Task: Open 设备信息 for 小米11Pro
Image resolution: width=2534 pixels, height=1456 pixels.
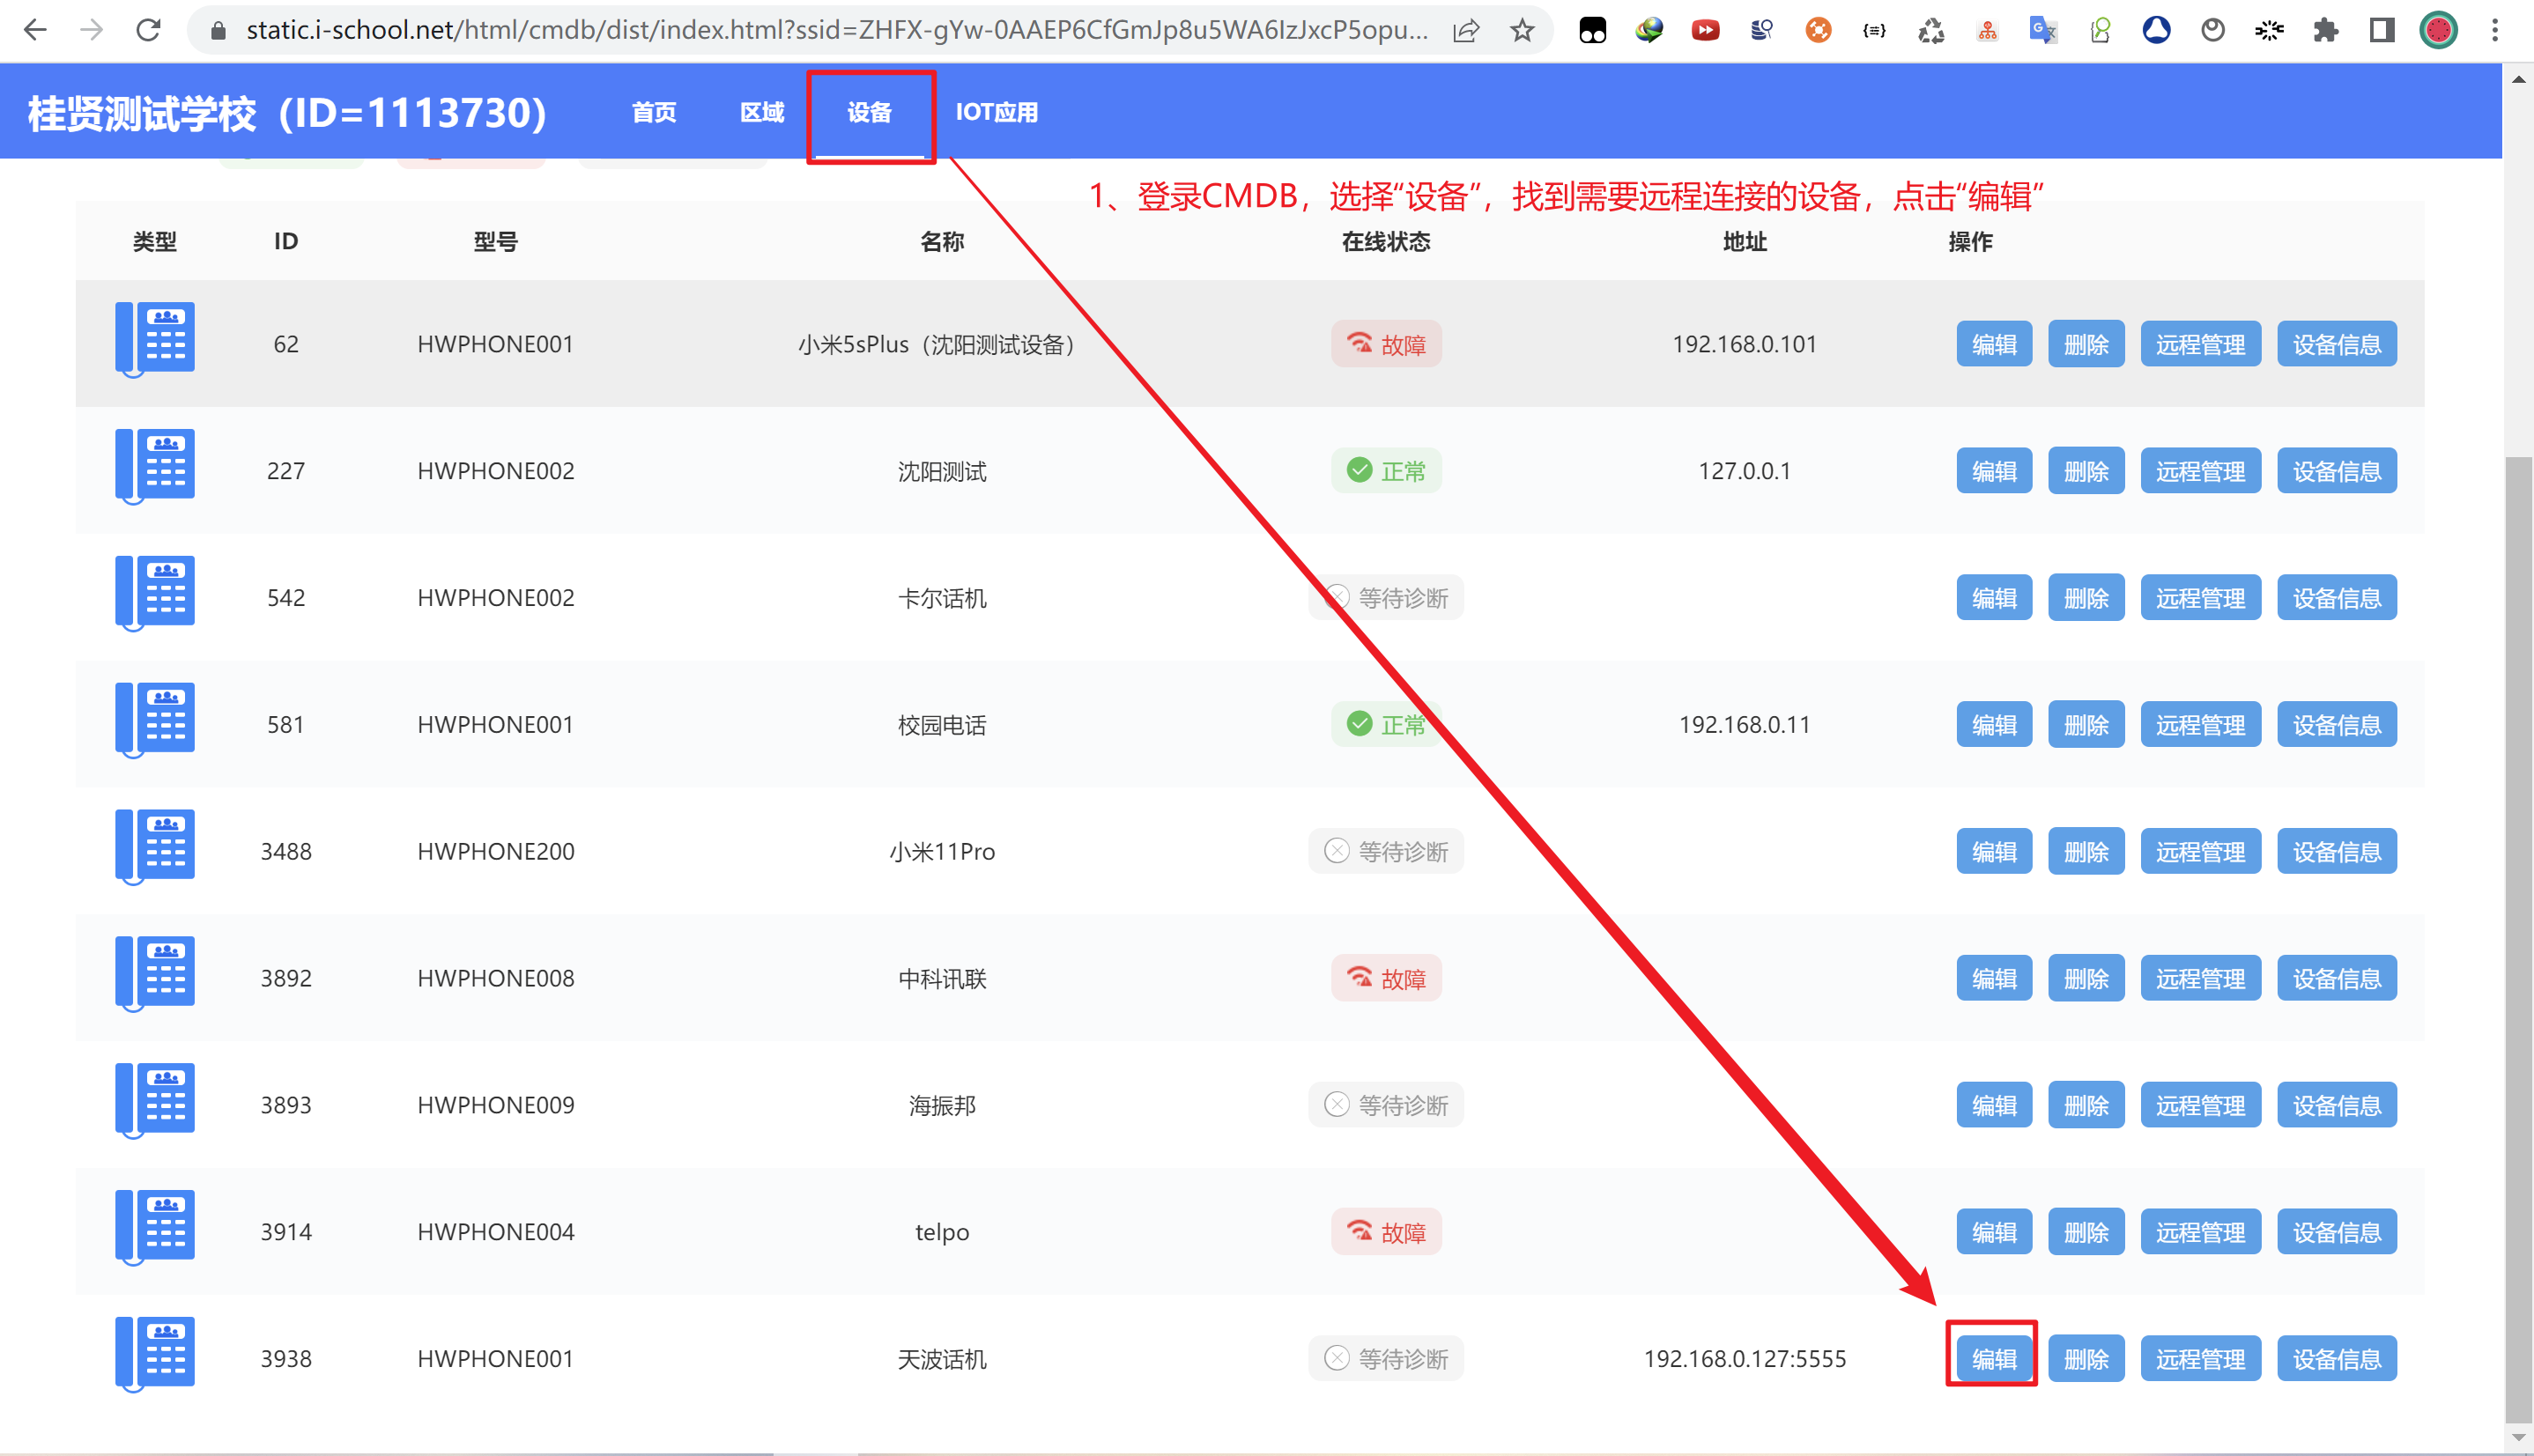Action: tap(2336, 852)
